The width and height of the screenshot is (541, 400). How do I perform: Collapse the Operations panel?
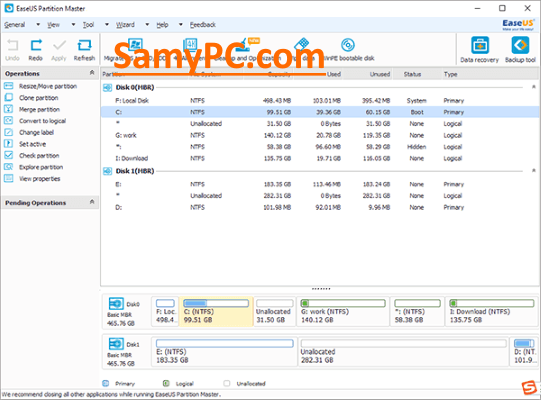[x=92, y=72]
